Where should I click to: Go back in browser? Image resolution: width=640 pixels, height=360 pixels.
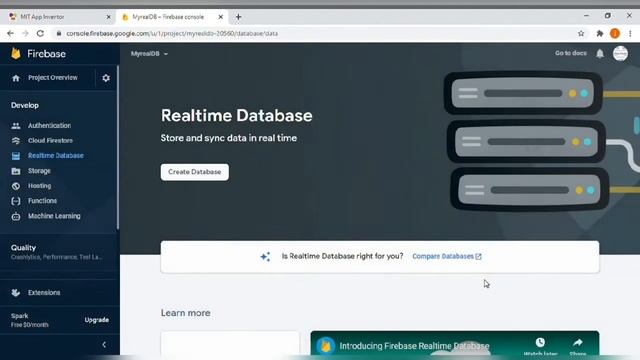click(x=10, y=33)
